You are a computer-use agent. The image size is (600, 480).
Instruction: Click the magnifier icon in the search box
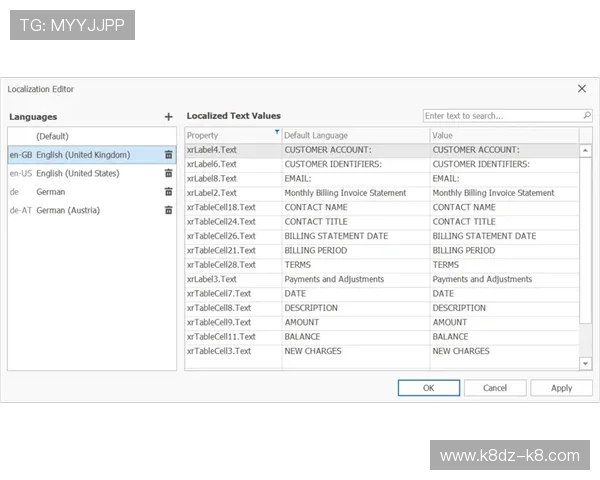pyautogui.click(x=585, y=116)
